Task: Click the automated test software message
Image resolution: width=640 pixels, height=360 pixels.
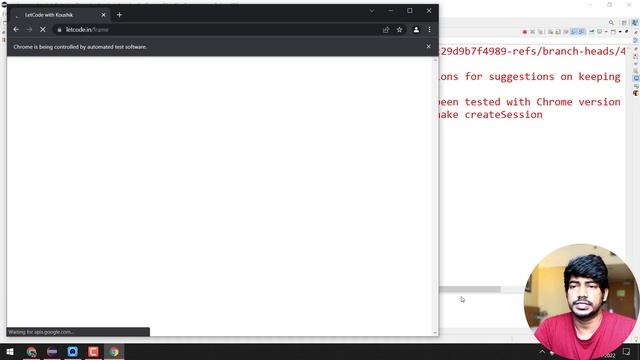Action: click(x=80, y=47)
